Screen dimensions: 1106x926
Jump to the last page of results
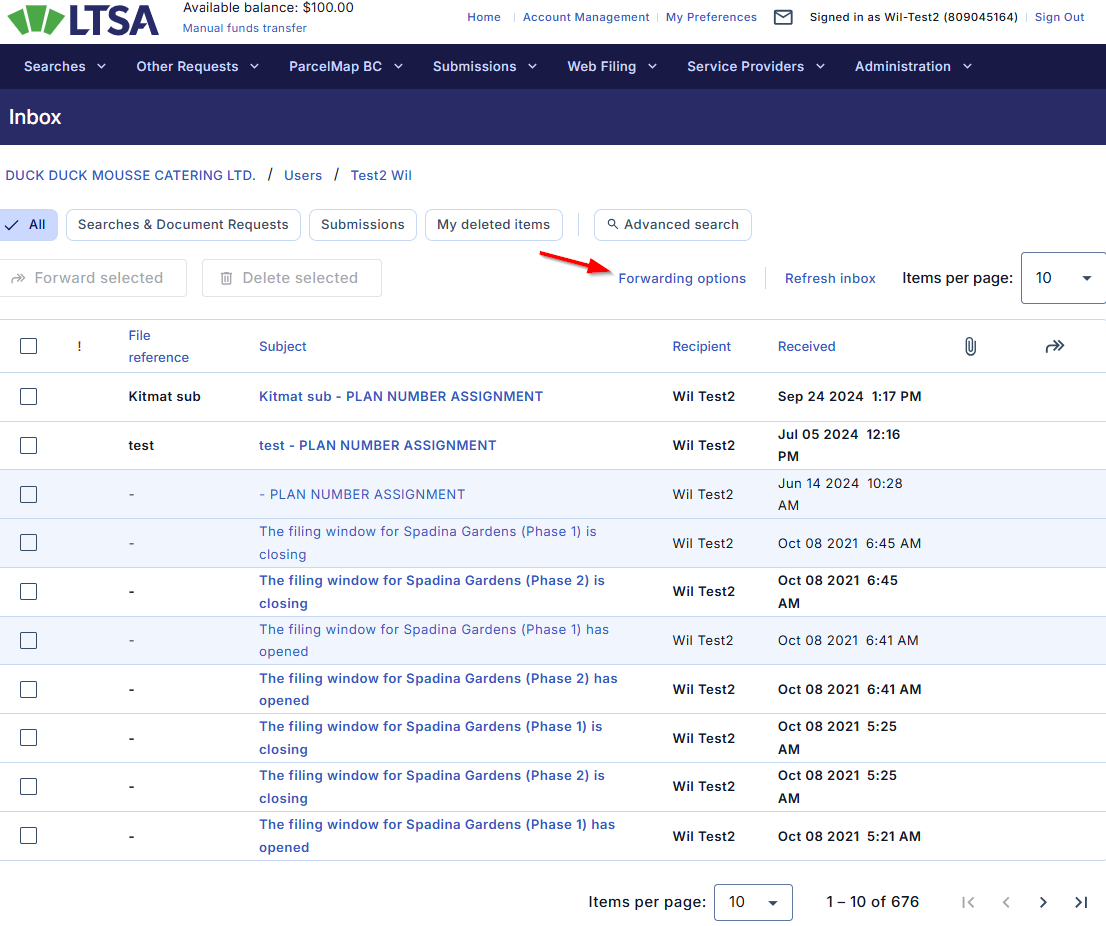click(1081, 902)
